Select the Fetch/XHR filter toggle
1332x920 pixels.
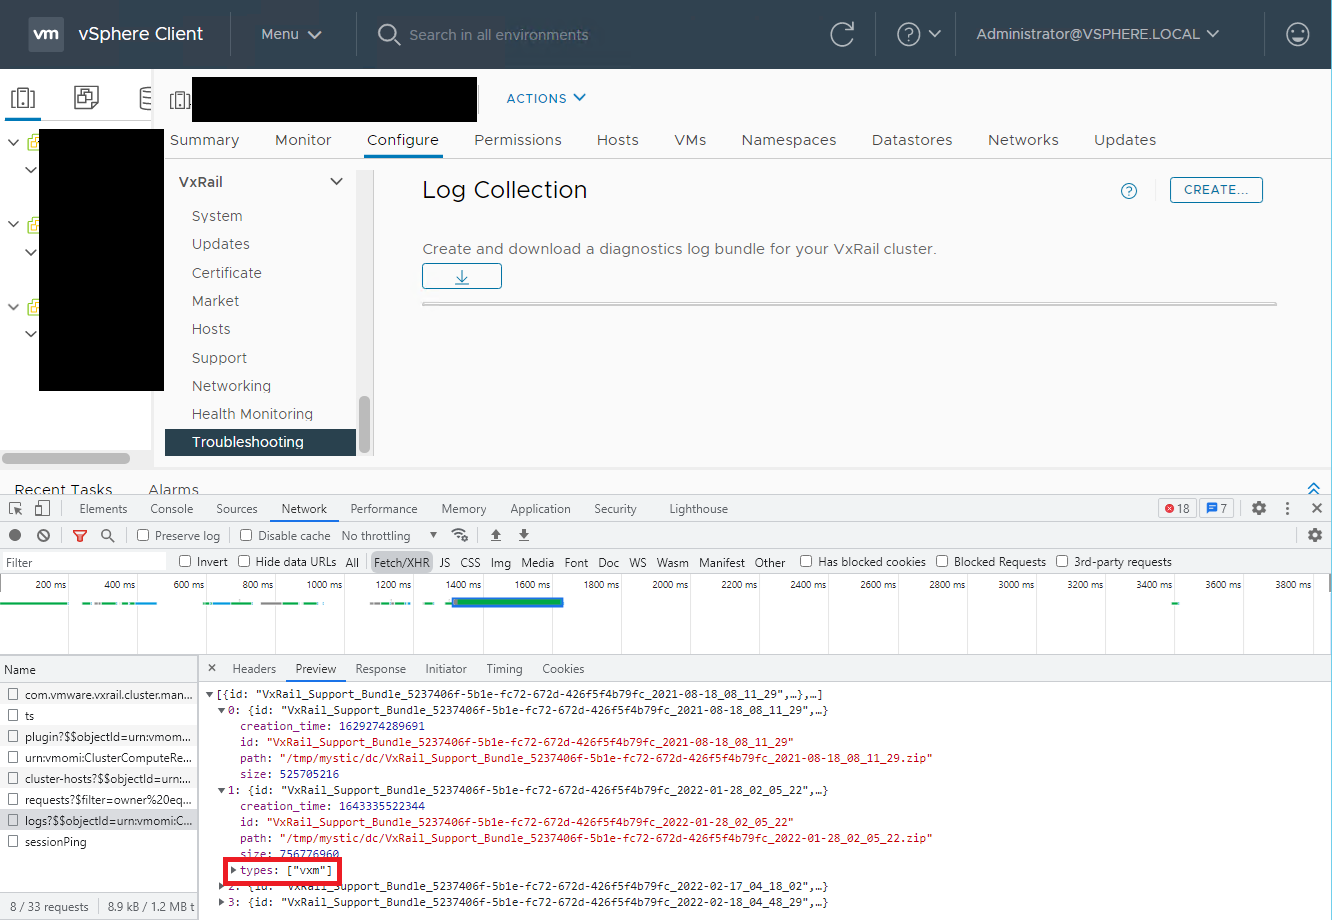click(402, 562)
